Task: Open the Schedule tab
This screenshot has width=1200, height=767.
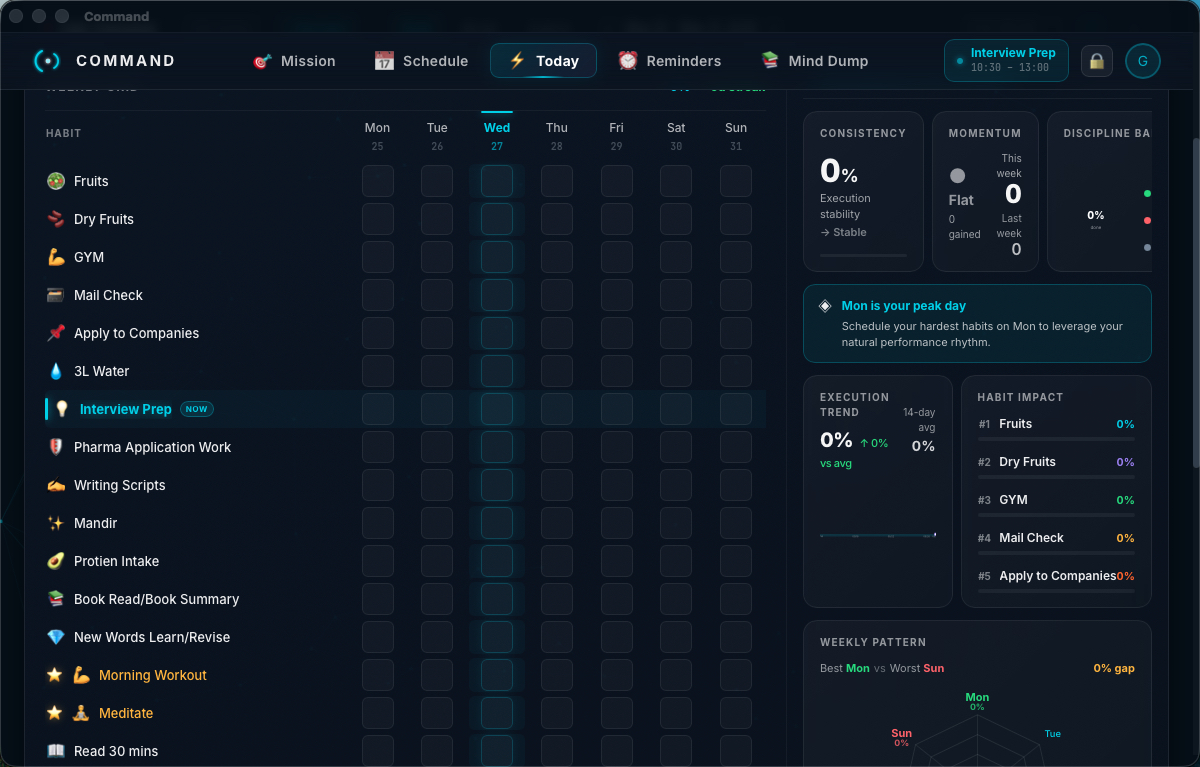Action: [421, 61]
